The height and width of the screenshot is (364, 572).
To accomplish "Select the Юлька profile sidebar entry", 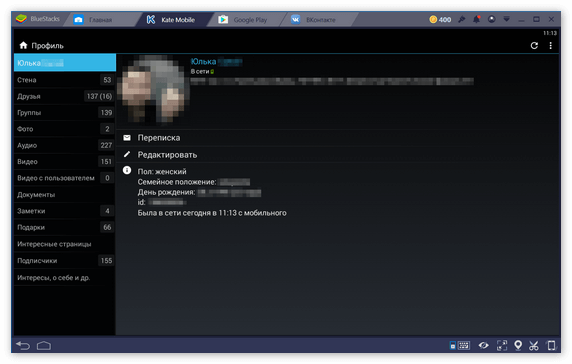I will (x=65, y=63).
